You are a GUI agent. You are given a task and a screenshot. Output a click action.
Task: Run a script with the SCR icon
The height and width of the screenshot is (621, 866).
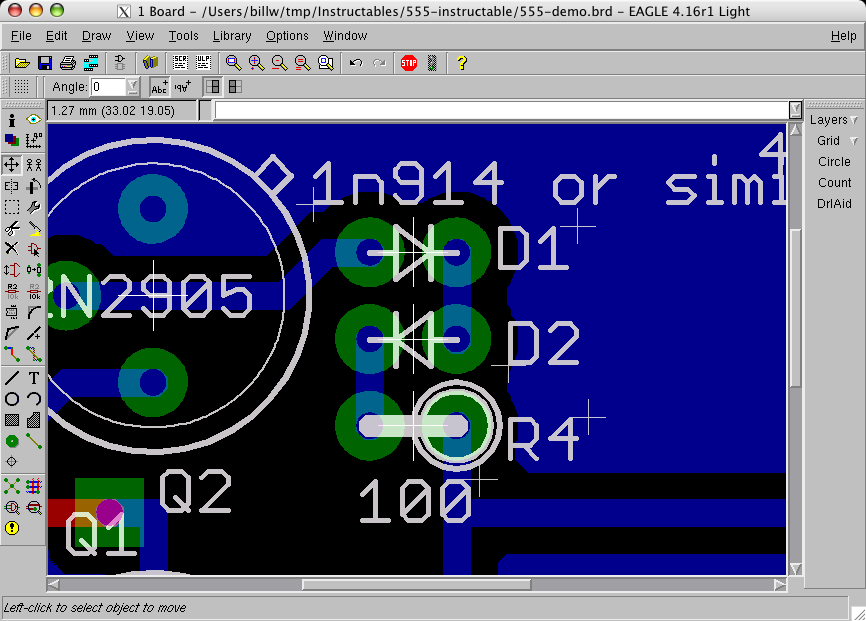[180, 63]
